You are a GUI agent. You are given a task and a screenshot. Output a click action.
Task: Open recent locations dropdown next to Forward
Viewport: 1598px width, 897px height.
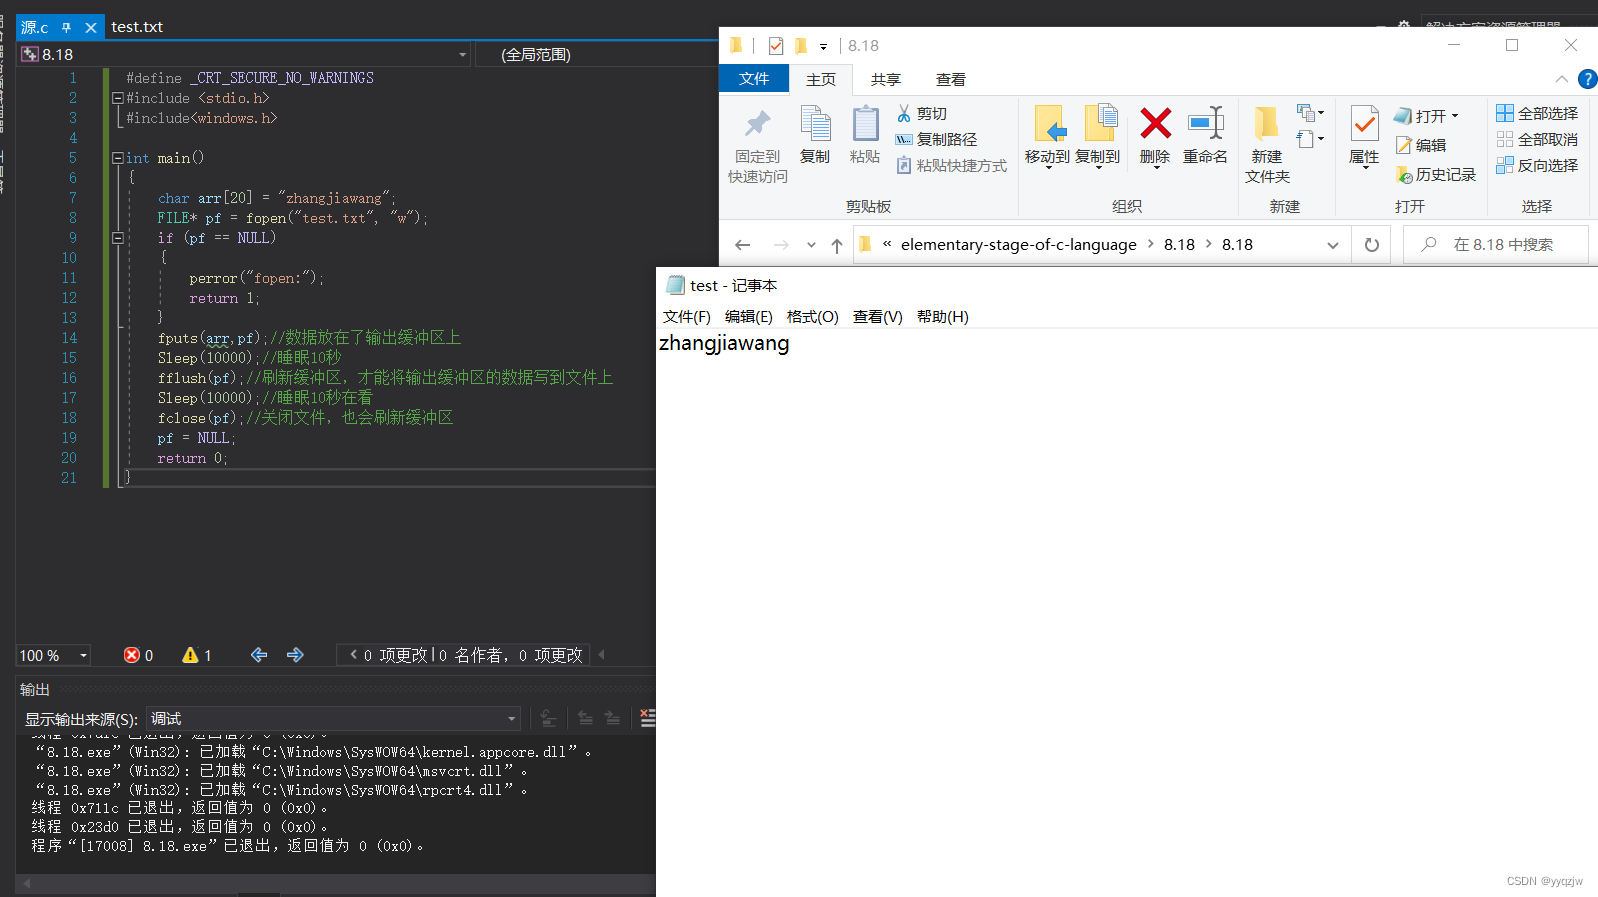coord(811,245)
